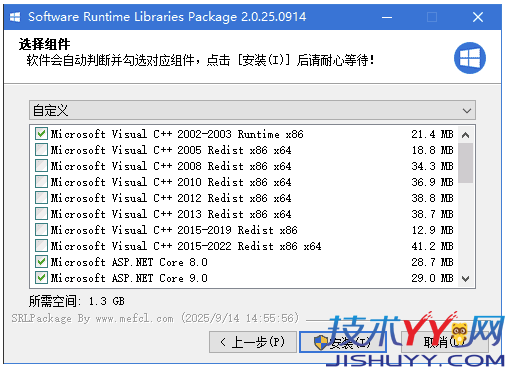Select the 18.8 MB size value

tap(432, 150)
